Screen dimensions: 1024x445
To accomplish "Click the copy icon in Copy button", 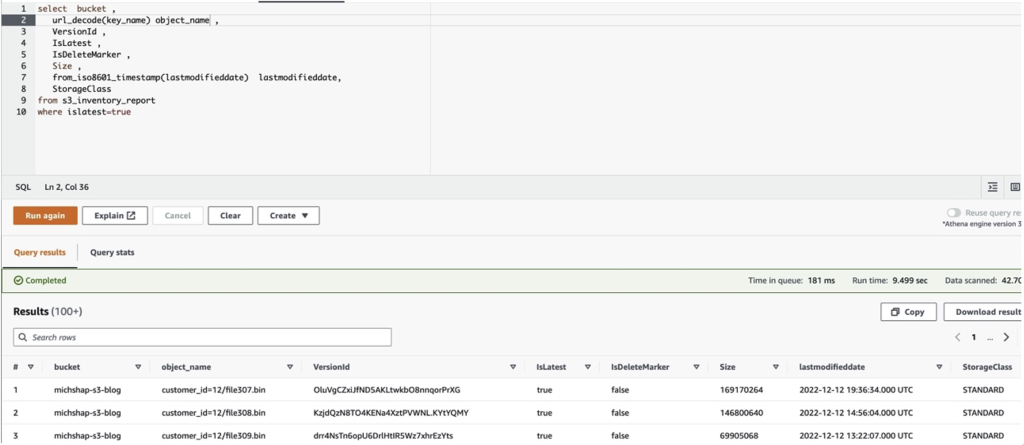I will point(895,312).
